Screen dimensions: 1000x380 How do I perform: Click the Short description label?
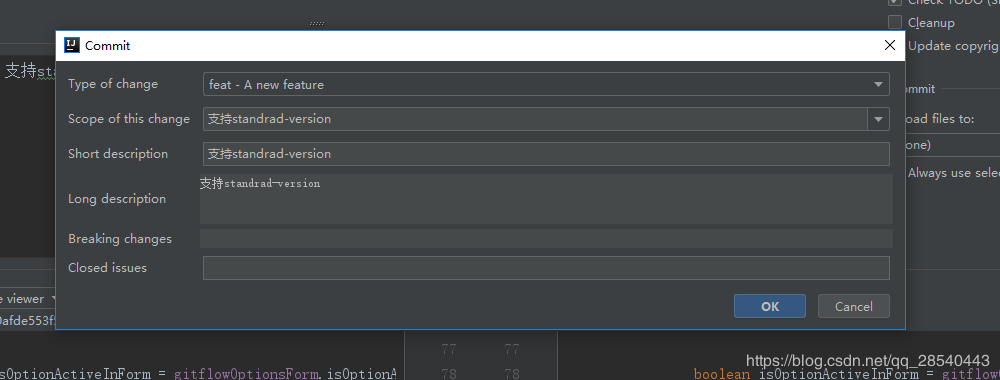click(x=118, y=154)
